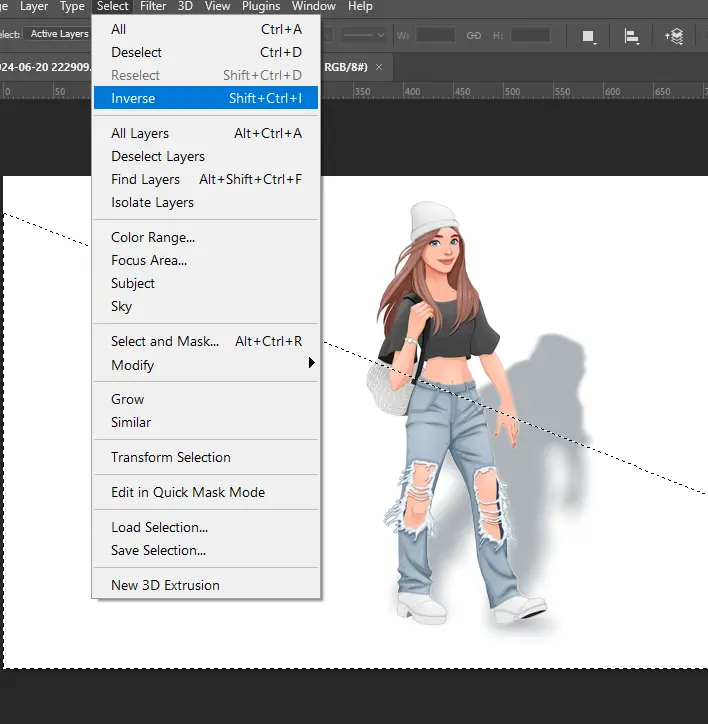This screenshot has width=708, height=724.
Task: Open Load Selection dialog
Action: [206, 527]
